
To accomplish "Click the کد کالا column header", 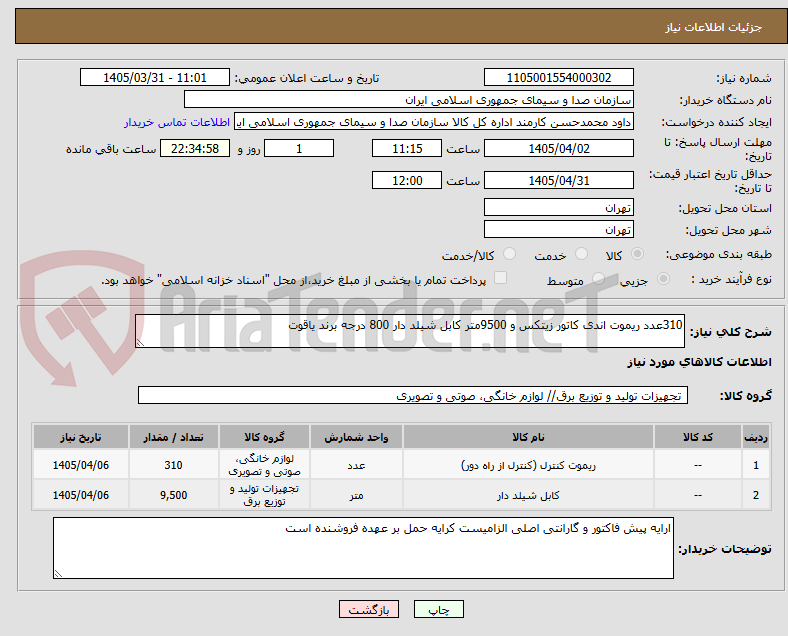I will point(698,437).
